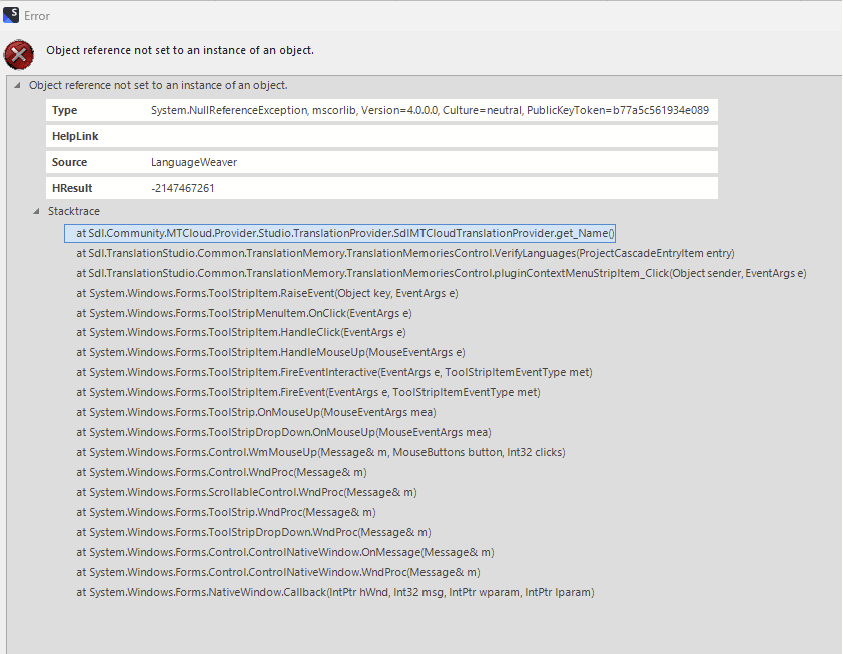The width and height of the screenshot is (843, 654).
Task: Click the Error window title text
Action: point(37,16)
